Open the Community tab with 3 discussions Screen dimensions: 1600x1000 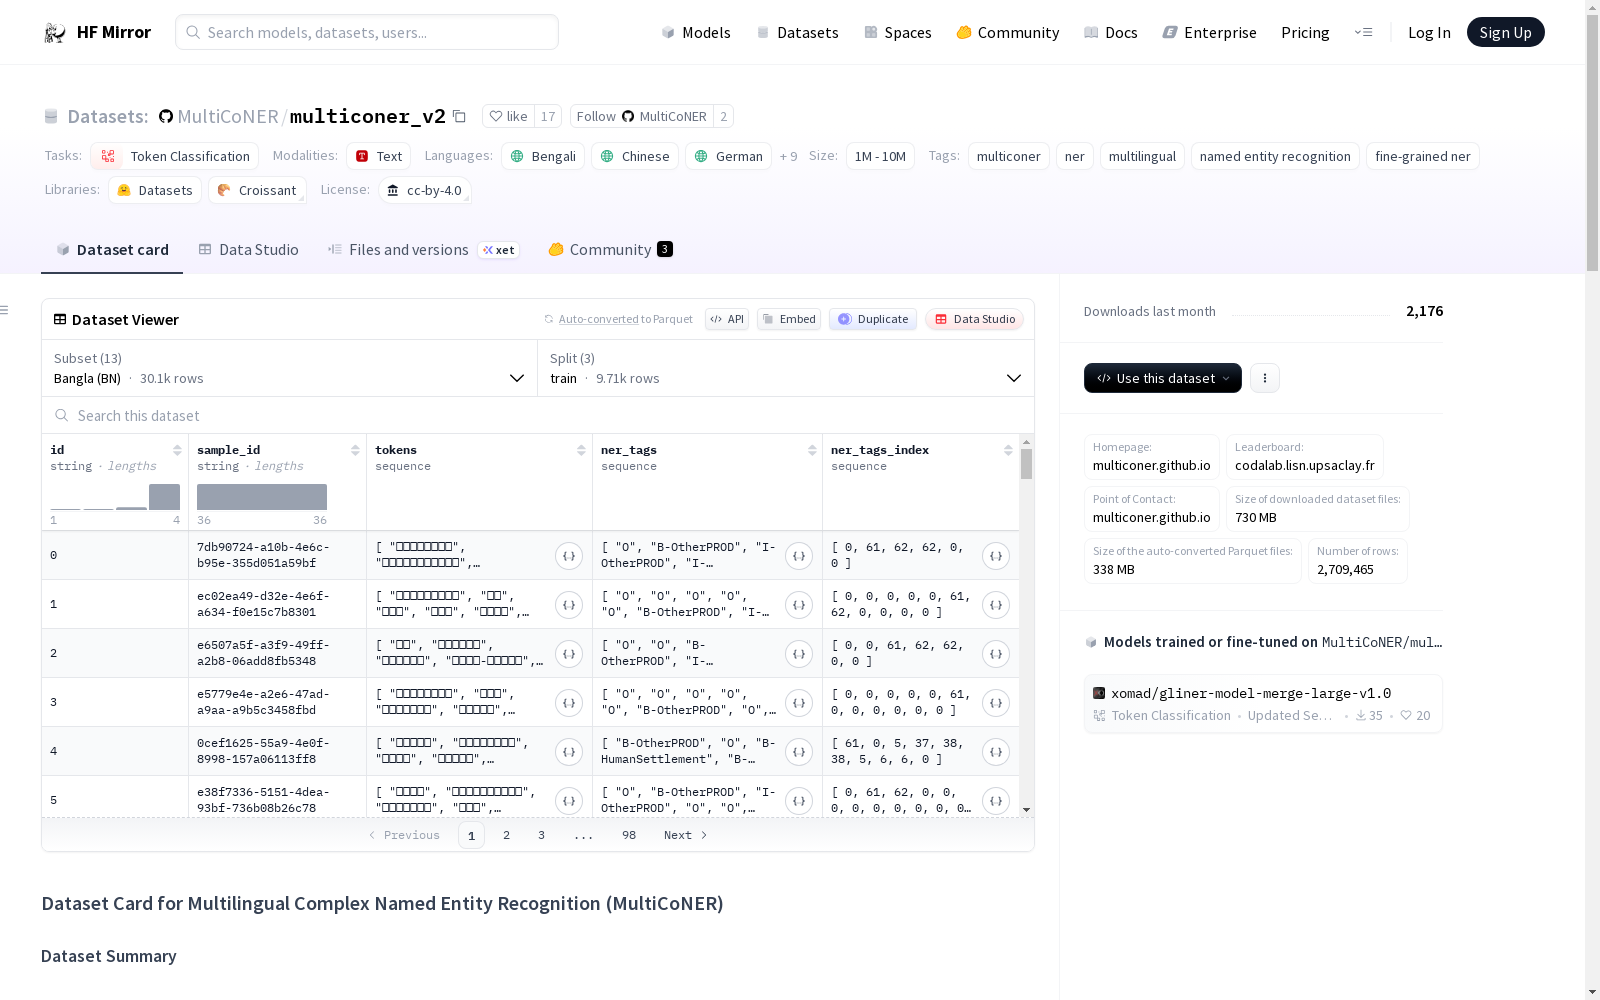pos(610,250)
